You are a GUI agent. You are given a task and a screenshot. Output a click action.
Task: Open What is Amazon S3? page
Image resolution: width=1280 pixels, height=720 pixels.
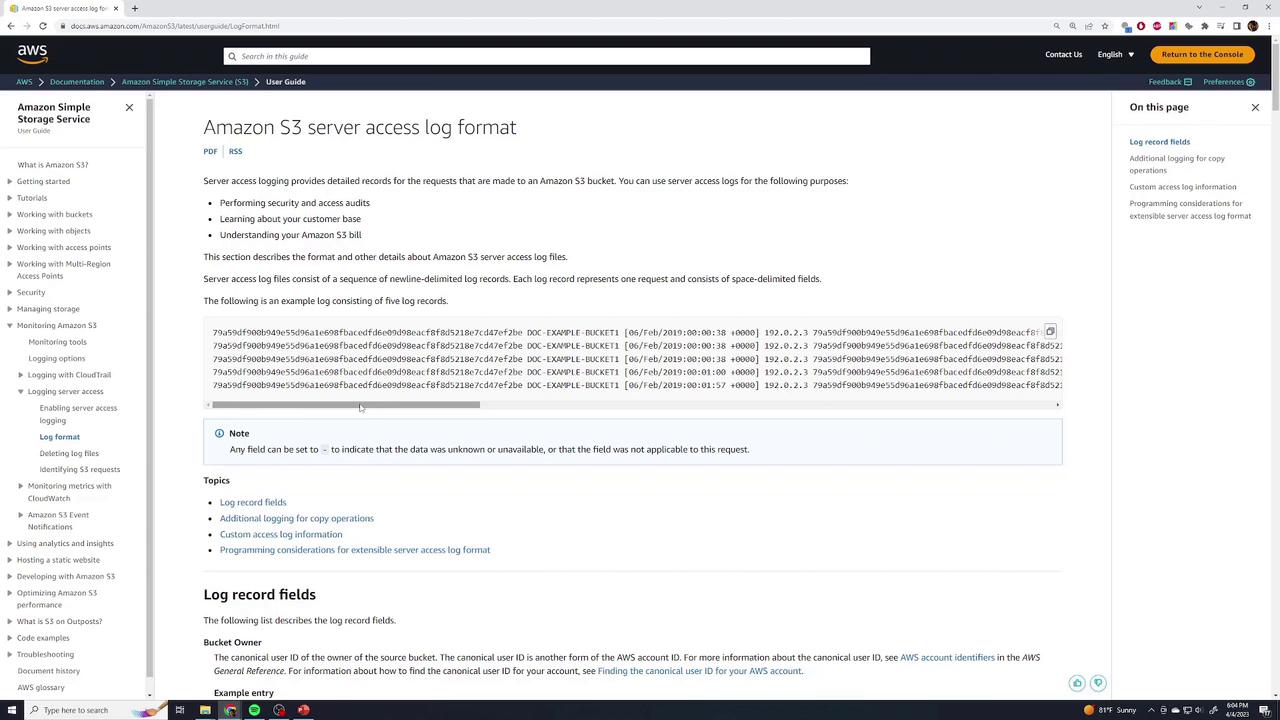point(52,165)
